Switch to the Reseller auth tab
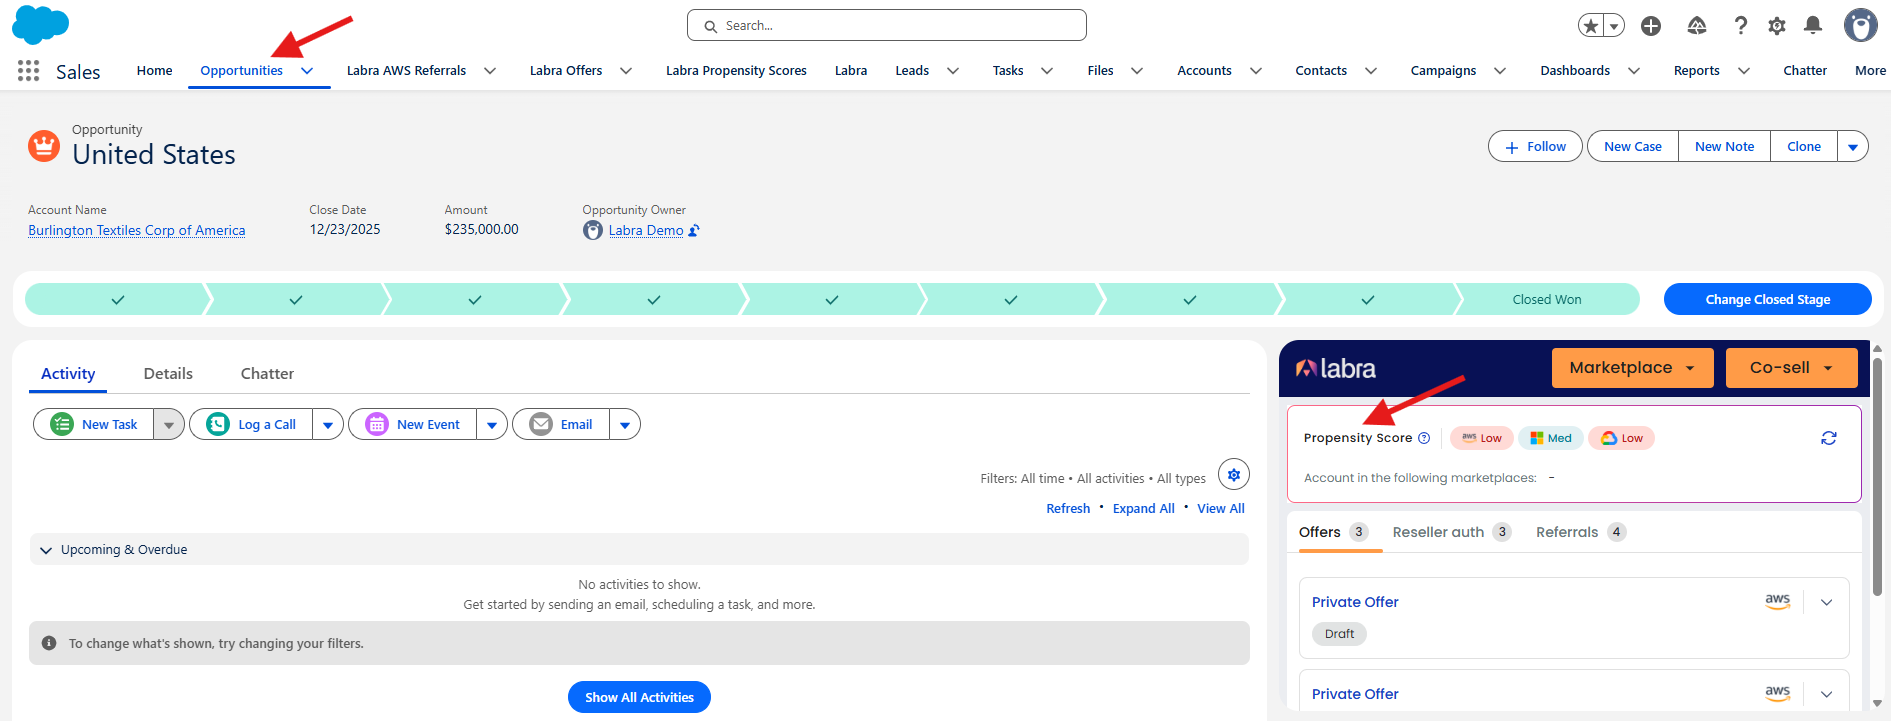The height and width of the screenshot is (721, 1891). (1452, 532)
